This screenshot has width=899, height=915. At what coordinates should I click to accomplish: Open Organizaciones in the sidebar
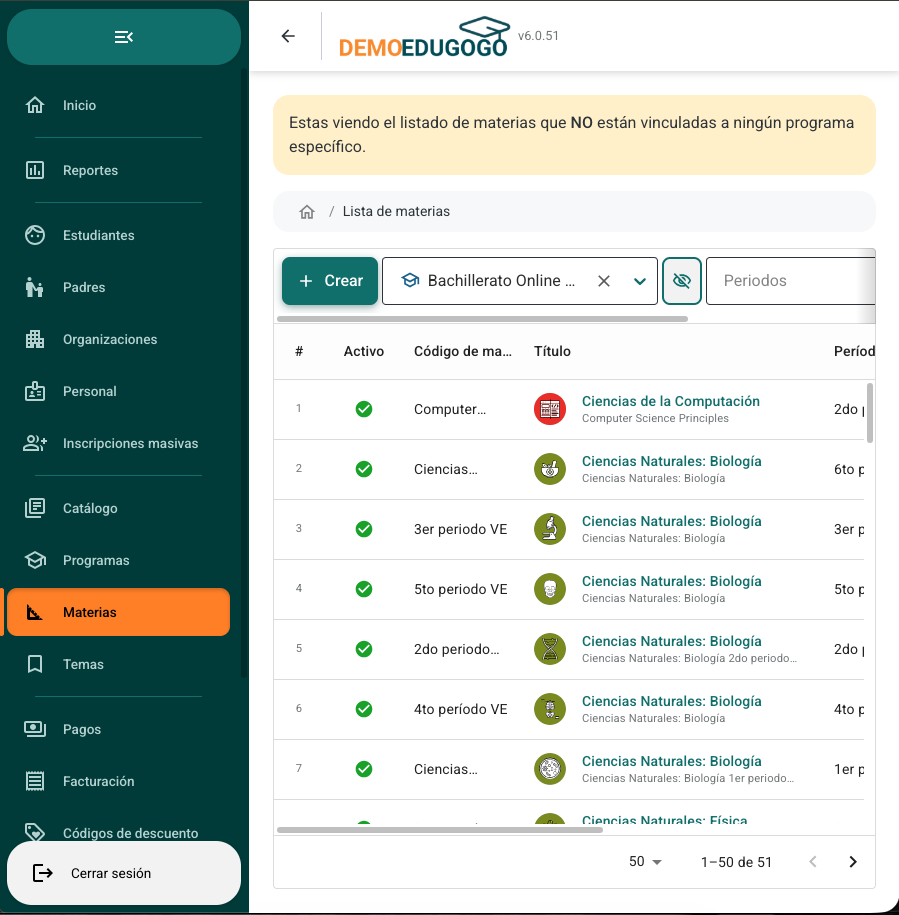point(118,339)
